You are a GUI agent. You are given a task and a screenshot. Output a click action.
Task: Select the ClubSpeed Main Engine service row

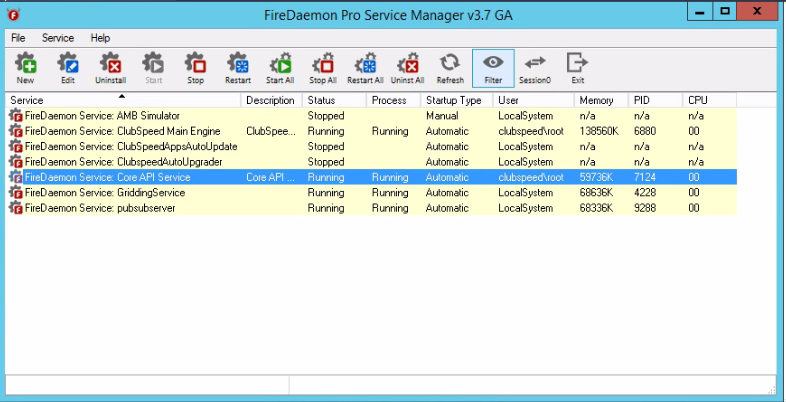click(x=371, y=131)
